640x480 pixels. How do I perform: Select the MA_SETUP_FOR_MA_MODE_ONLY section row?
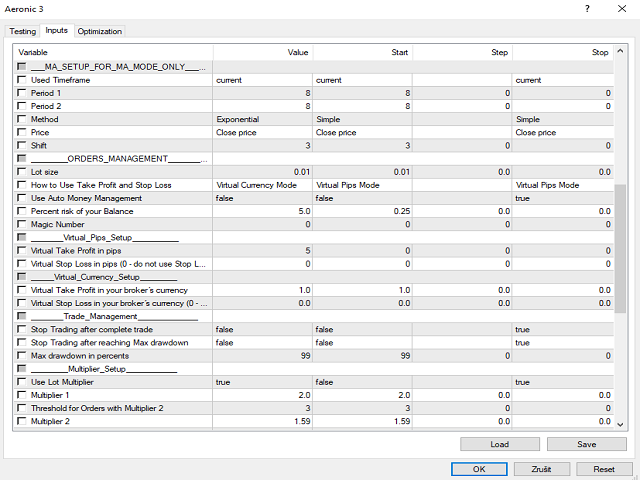pos(314,67)
